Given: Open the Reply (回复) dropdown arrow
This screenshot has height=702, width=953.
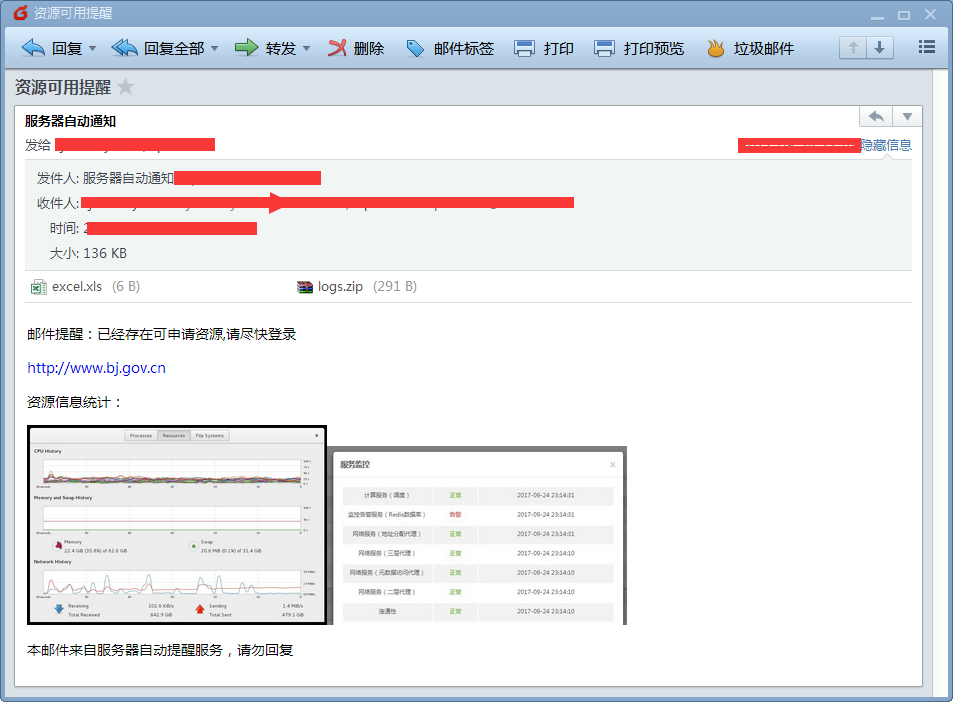Looking at the screenshot, I should coord(92,48).
